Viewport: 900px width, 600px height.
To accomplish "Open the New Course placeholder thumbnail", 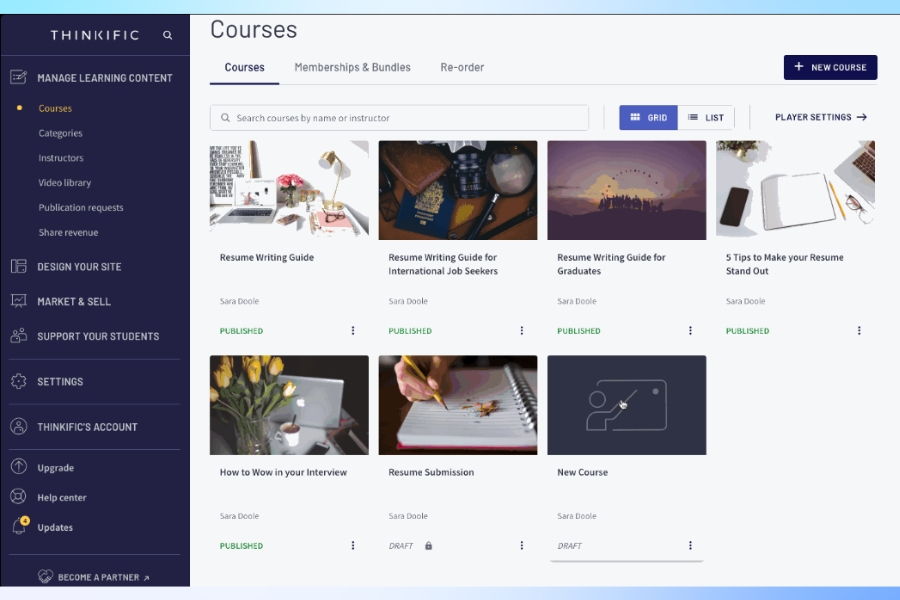I will [627, 405].
